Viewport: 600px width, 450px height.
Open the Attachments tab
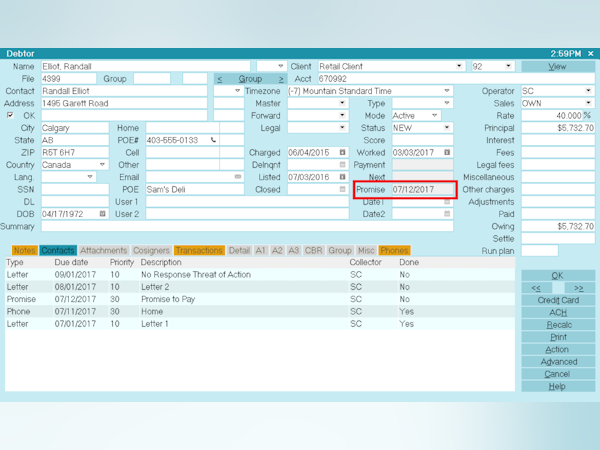pyautogui.click(x=104, y=250)
